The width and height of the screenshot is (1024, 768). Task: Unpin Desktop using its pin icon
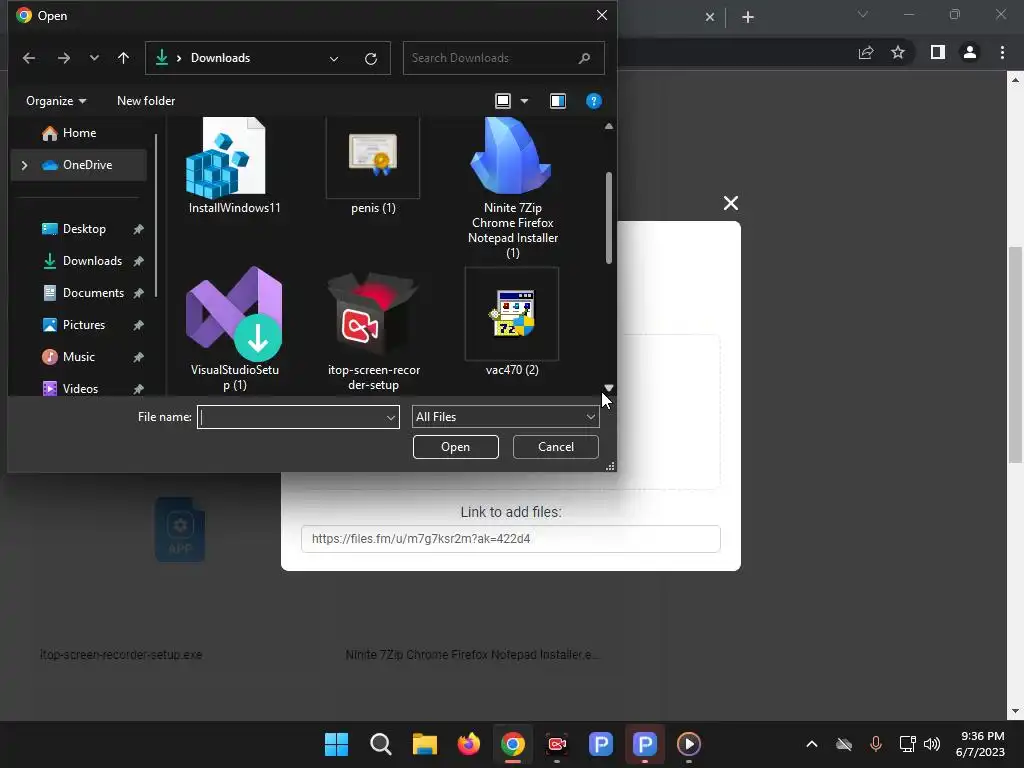138,229
